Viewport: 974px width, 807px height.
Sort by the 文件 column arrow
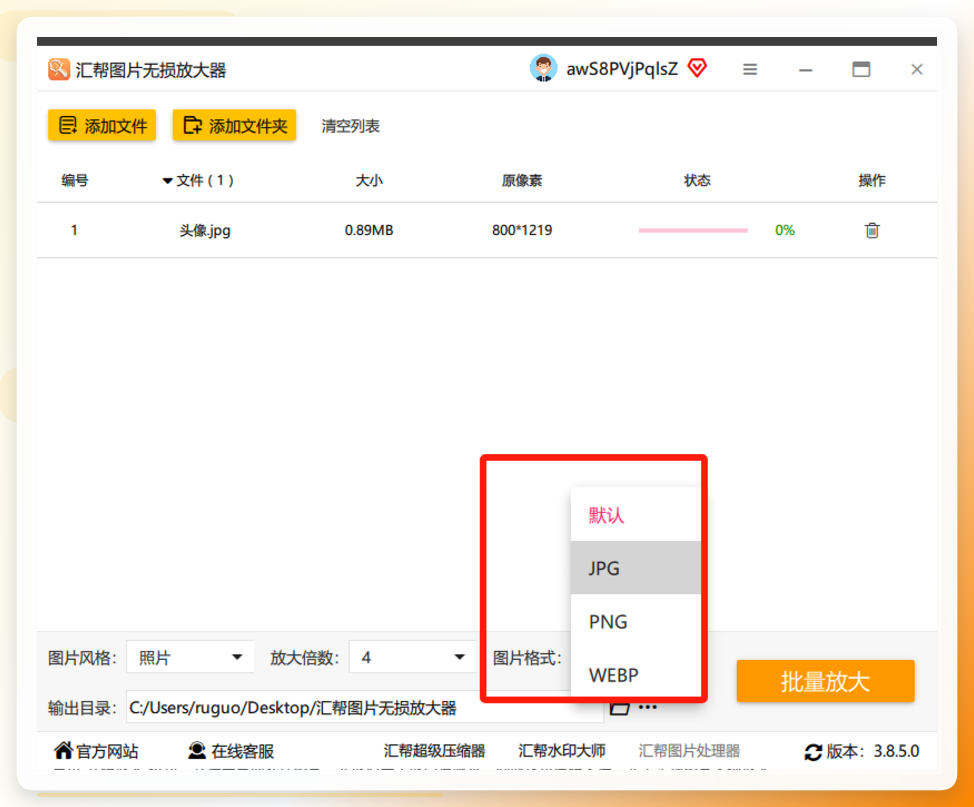pyautogui.click(x=167, y=181)
